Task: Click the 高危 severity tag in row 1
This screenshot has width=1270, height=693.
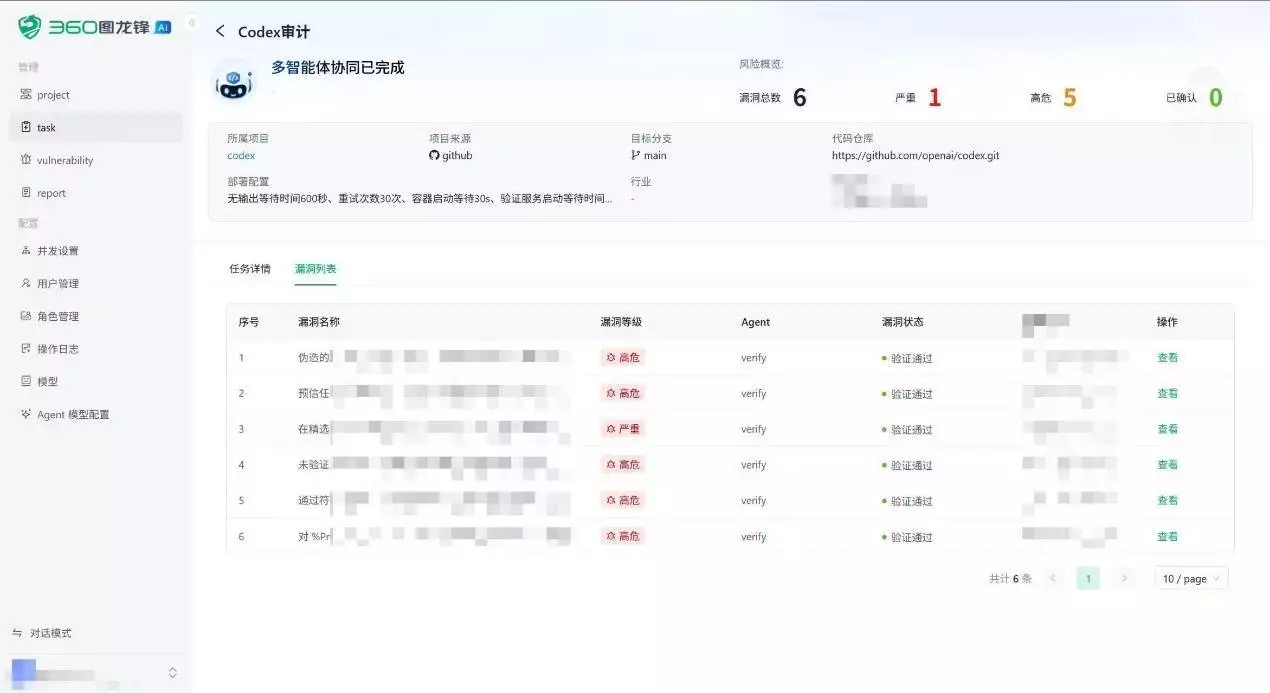Action: coord(622,358)
